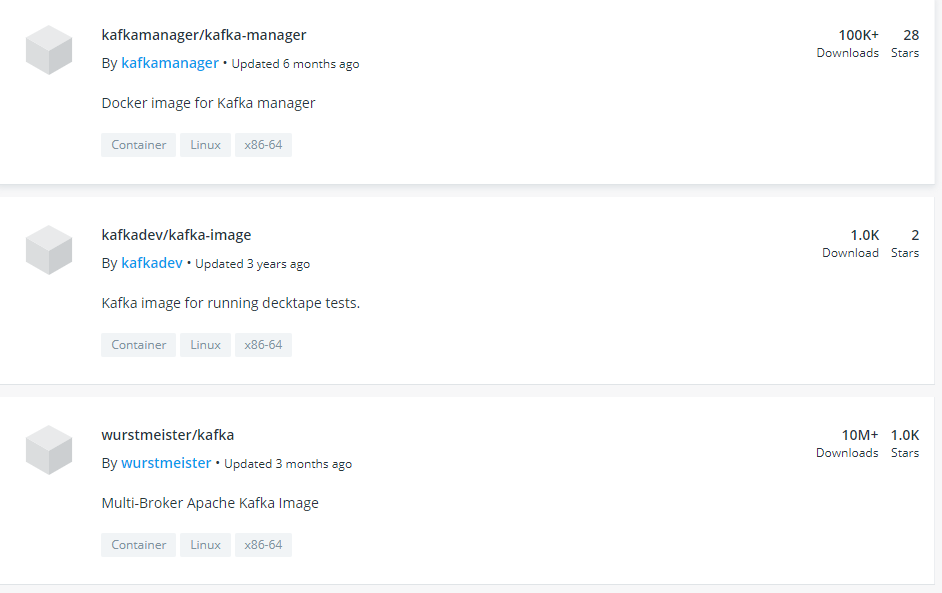Visit the wurstmeister publisher profile link

pos(166,463)
